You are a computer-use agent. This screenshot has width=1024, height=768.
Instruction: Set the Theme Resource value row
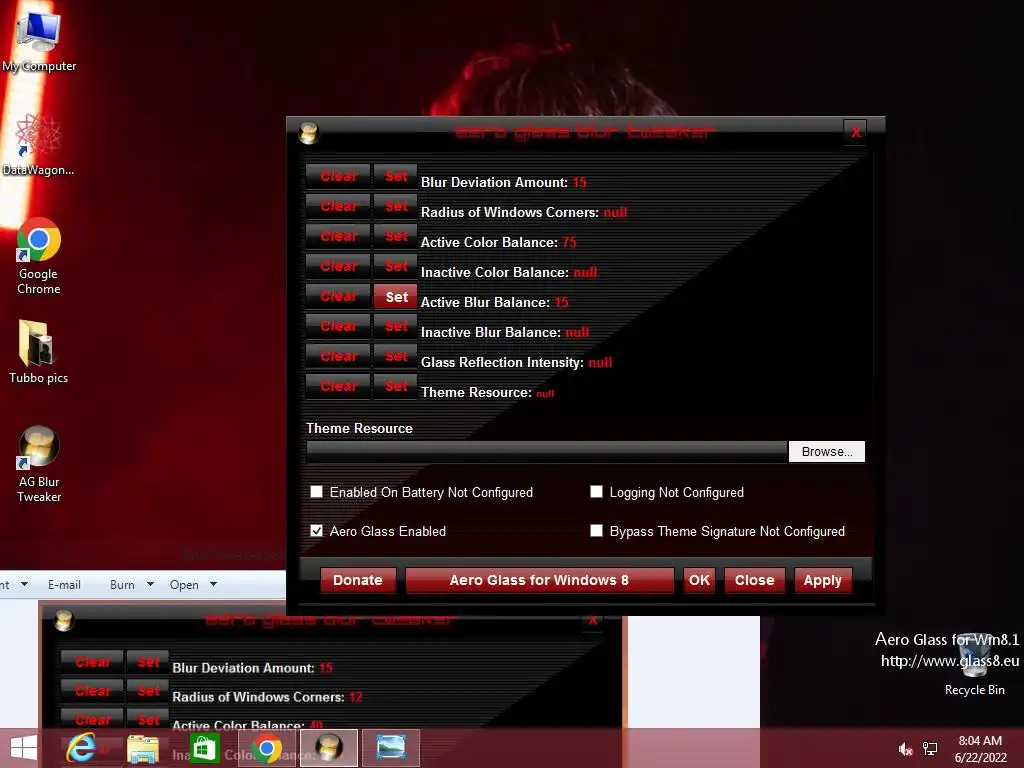point(396,387)
